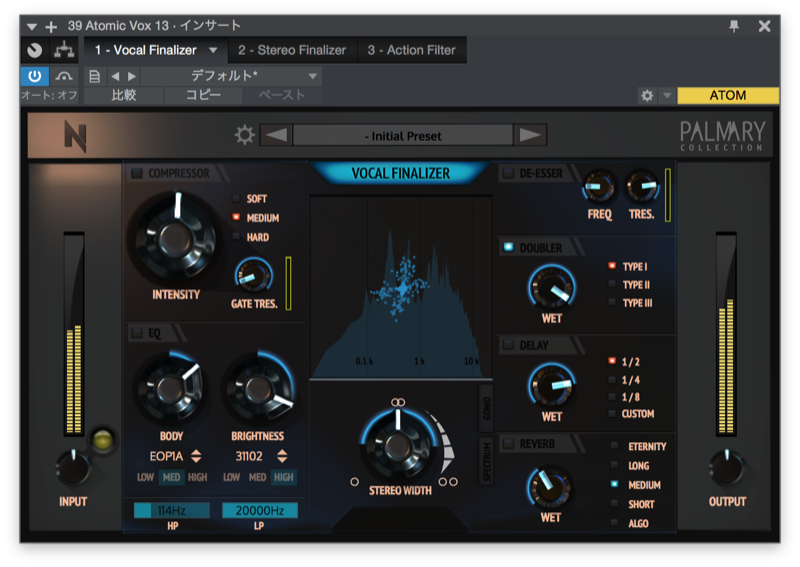Click the BRIGHTNESS knob
Image resolution: width=800 pixels, height=567 pixels.
[x=258, y=390]
